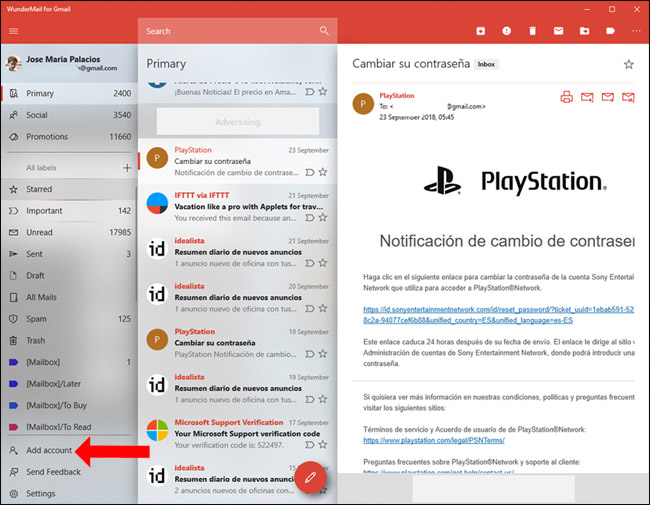Open the Sony password reset link
This screenshot has width=650, height=505.
tap(499, 315)
